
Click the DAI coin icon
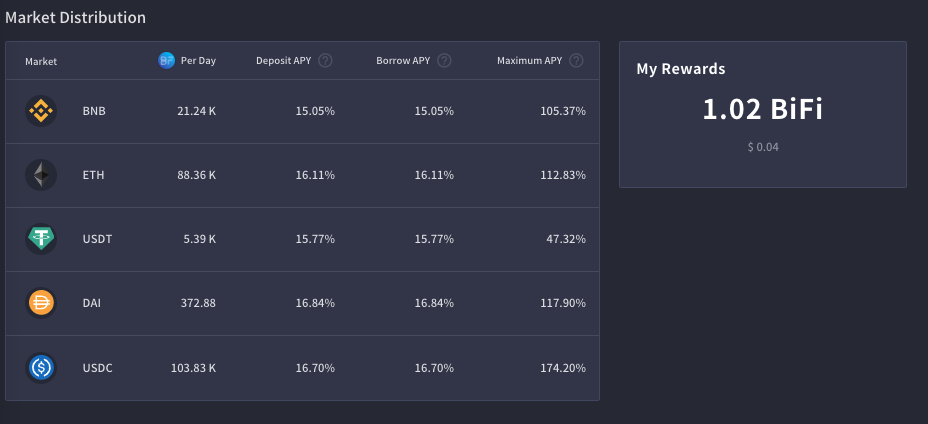click(x=41, y=303)
